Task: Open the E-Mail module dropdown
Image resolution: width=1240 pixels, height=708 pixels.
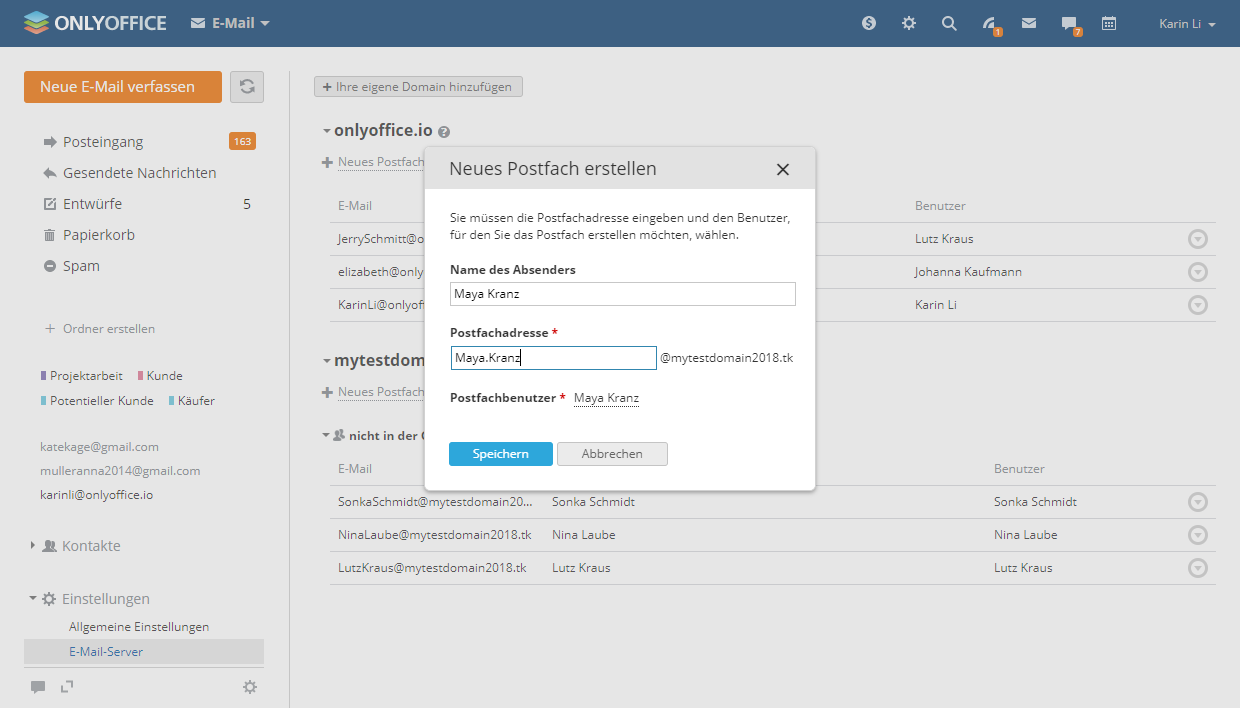Action: 231,23
